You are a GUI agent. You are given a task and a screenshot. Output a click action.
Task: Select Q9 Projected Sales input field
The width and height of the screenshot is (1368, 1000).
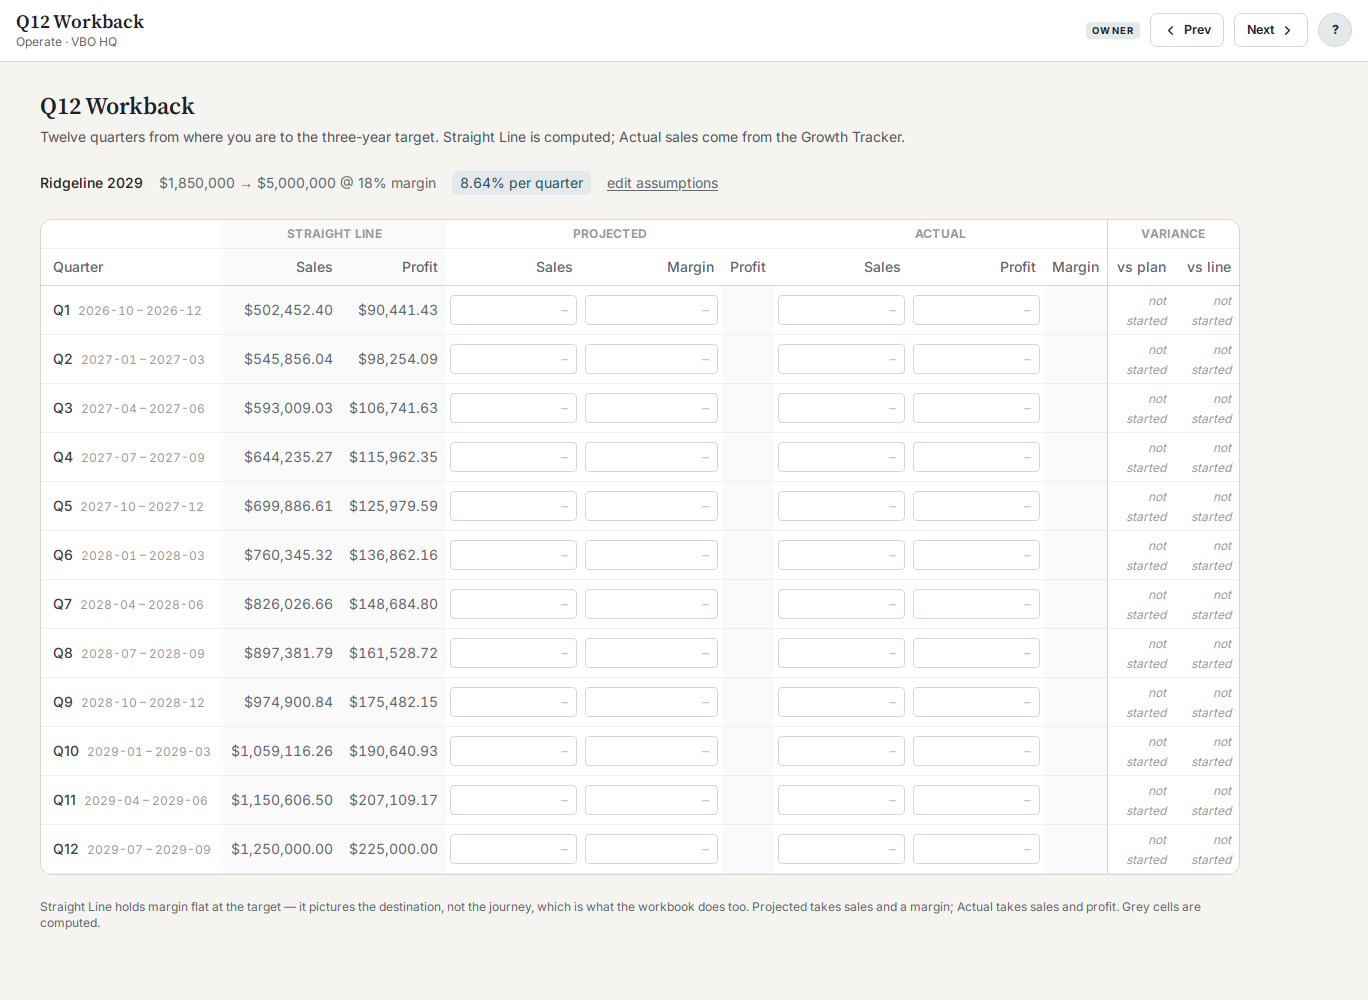[513, 702]
